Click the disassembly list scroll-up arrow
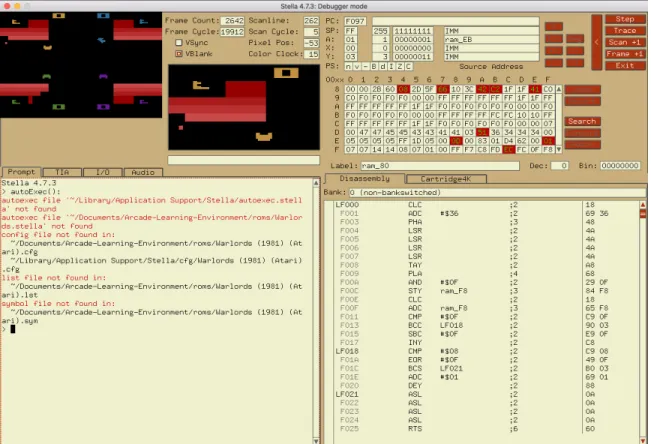The height and width of the screenshot is (444, 651). [643, 205]
